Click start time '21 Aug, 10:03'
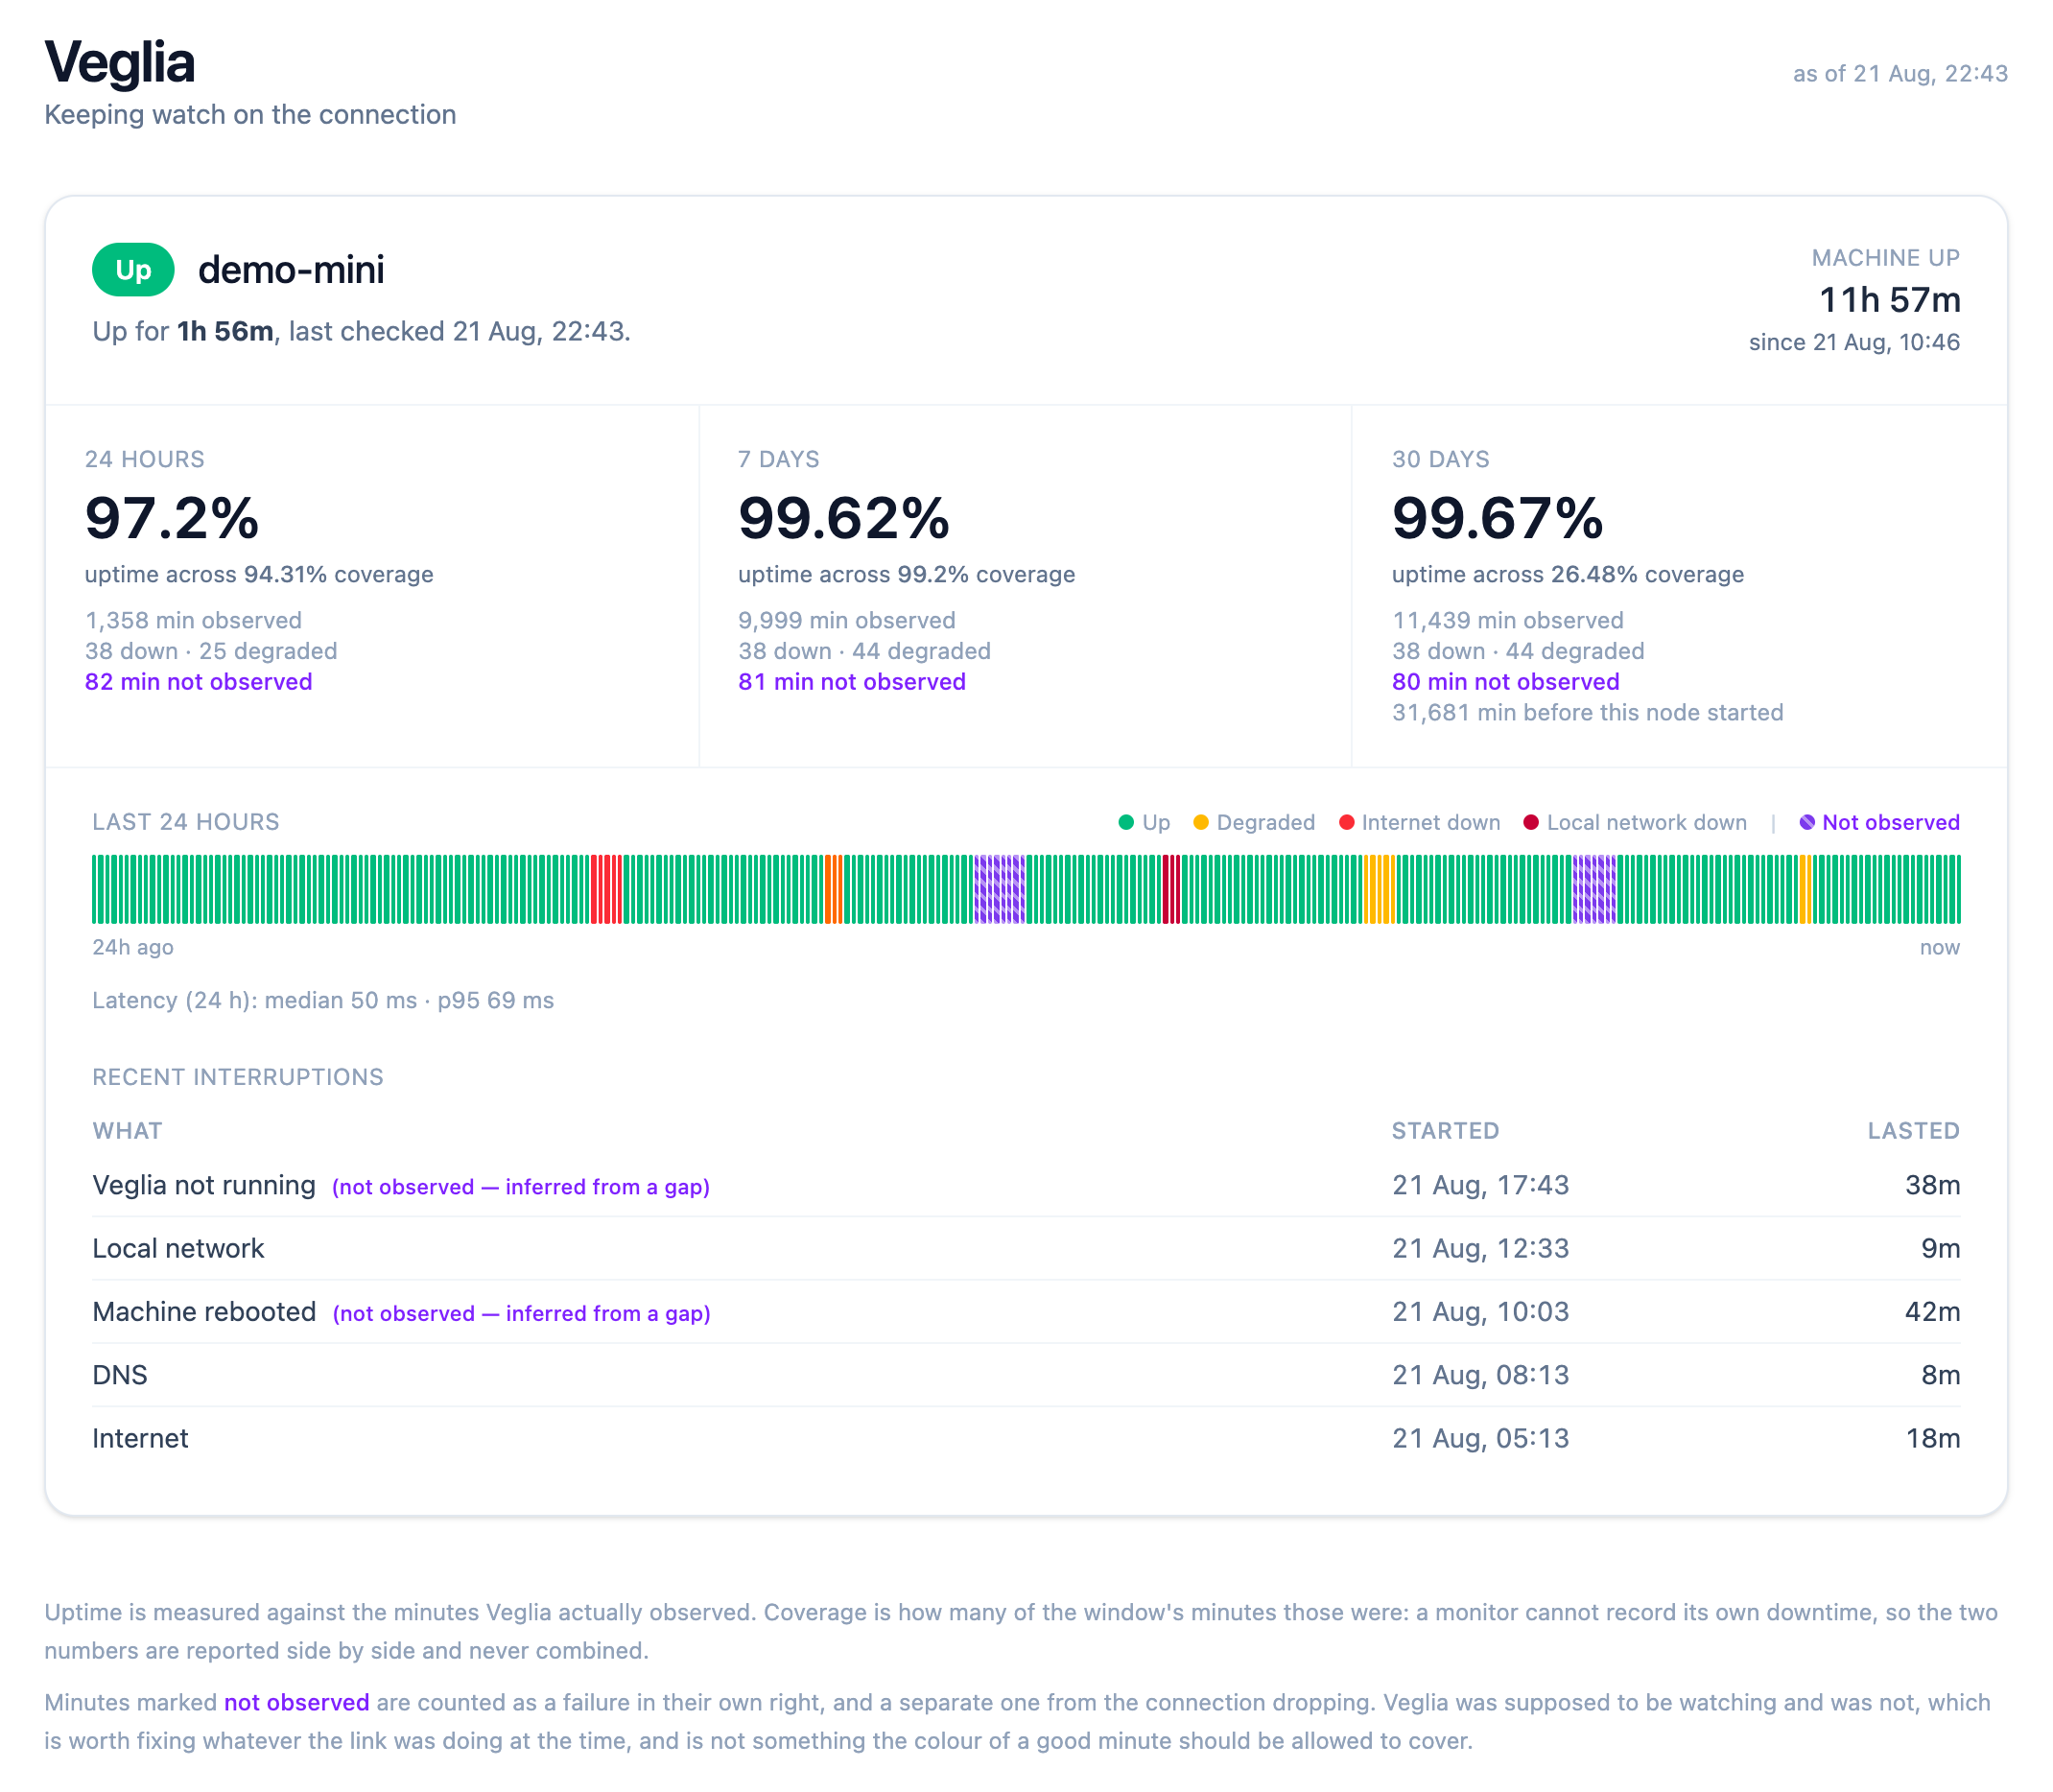The image size is (2053, 1792). pos(1481,1312)
